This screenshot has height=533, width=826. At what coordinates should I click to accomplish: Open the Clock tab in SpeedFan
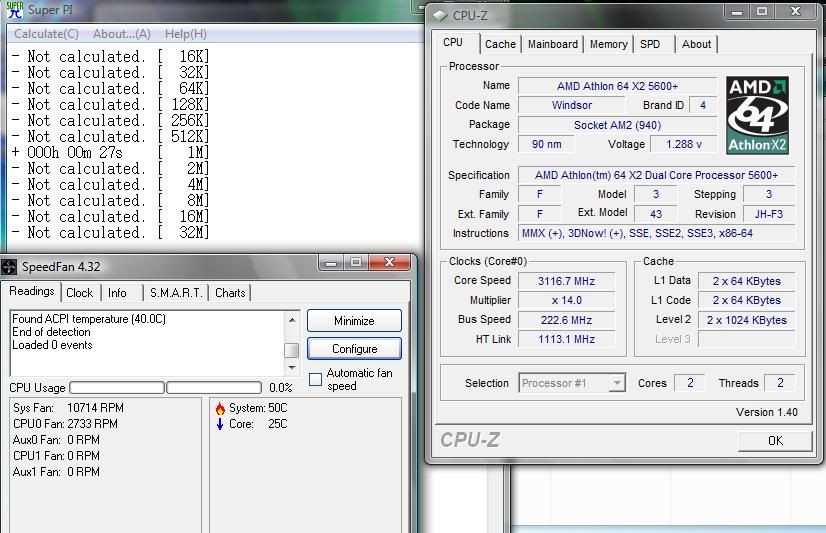(80, 293)
